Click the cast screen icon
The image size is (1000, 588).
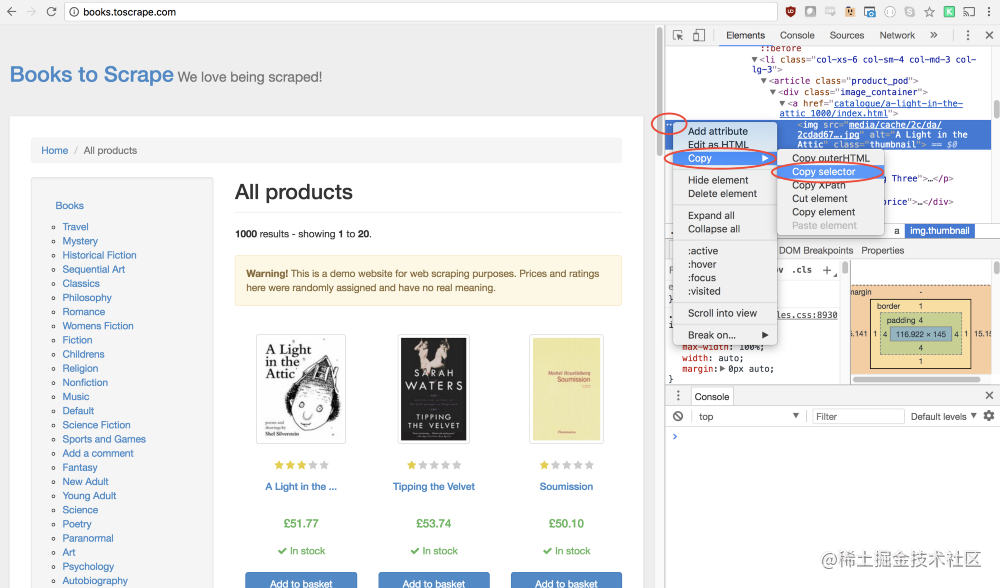pos(969,11)
